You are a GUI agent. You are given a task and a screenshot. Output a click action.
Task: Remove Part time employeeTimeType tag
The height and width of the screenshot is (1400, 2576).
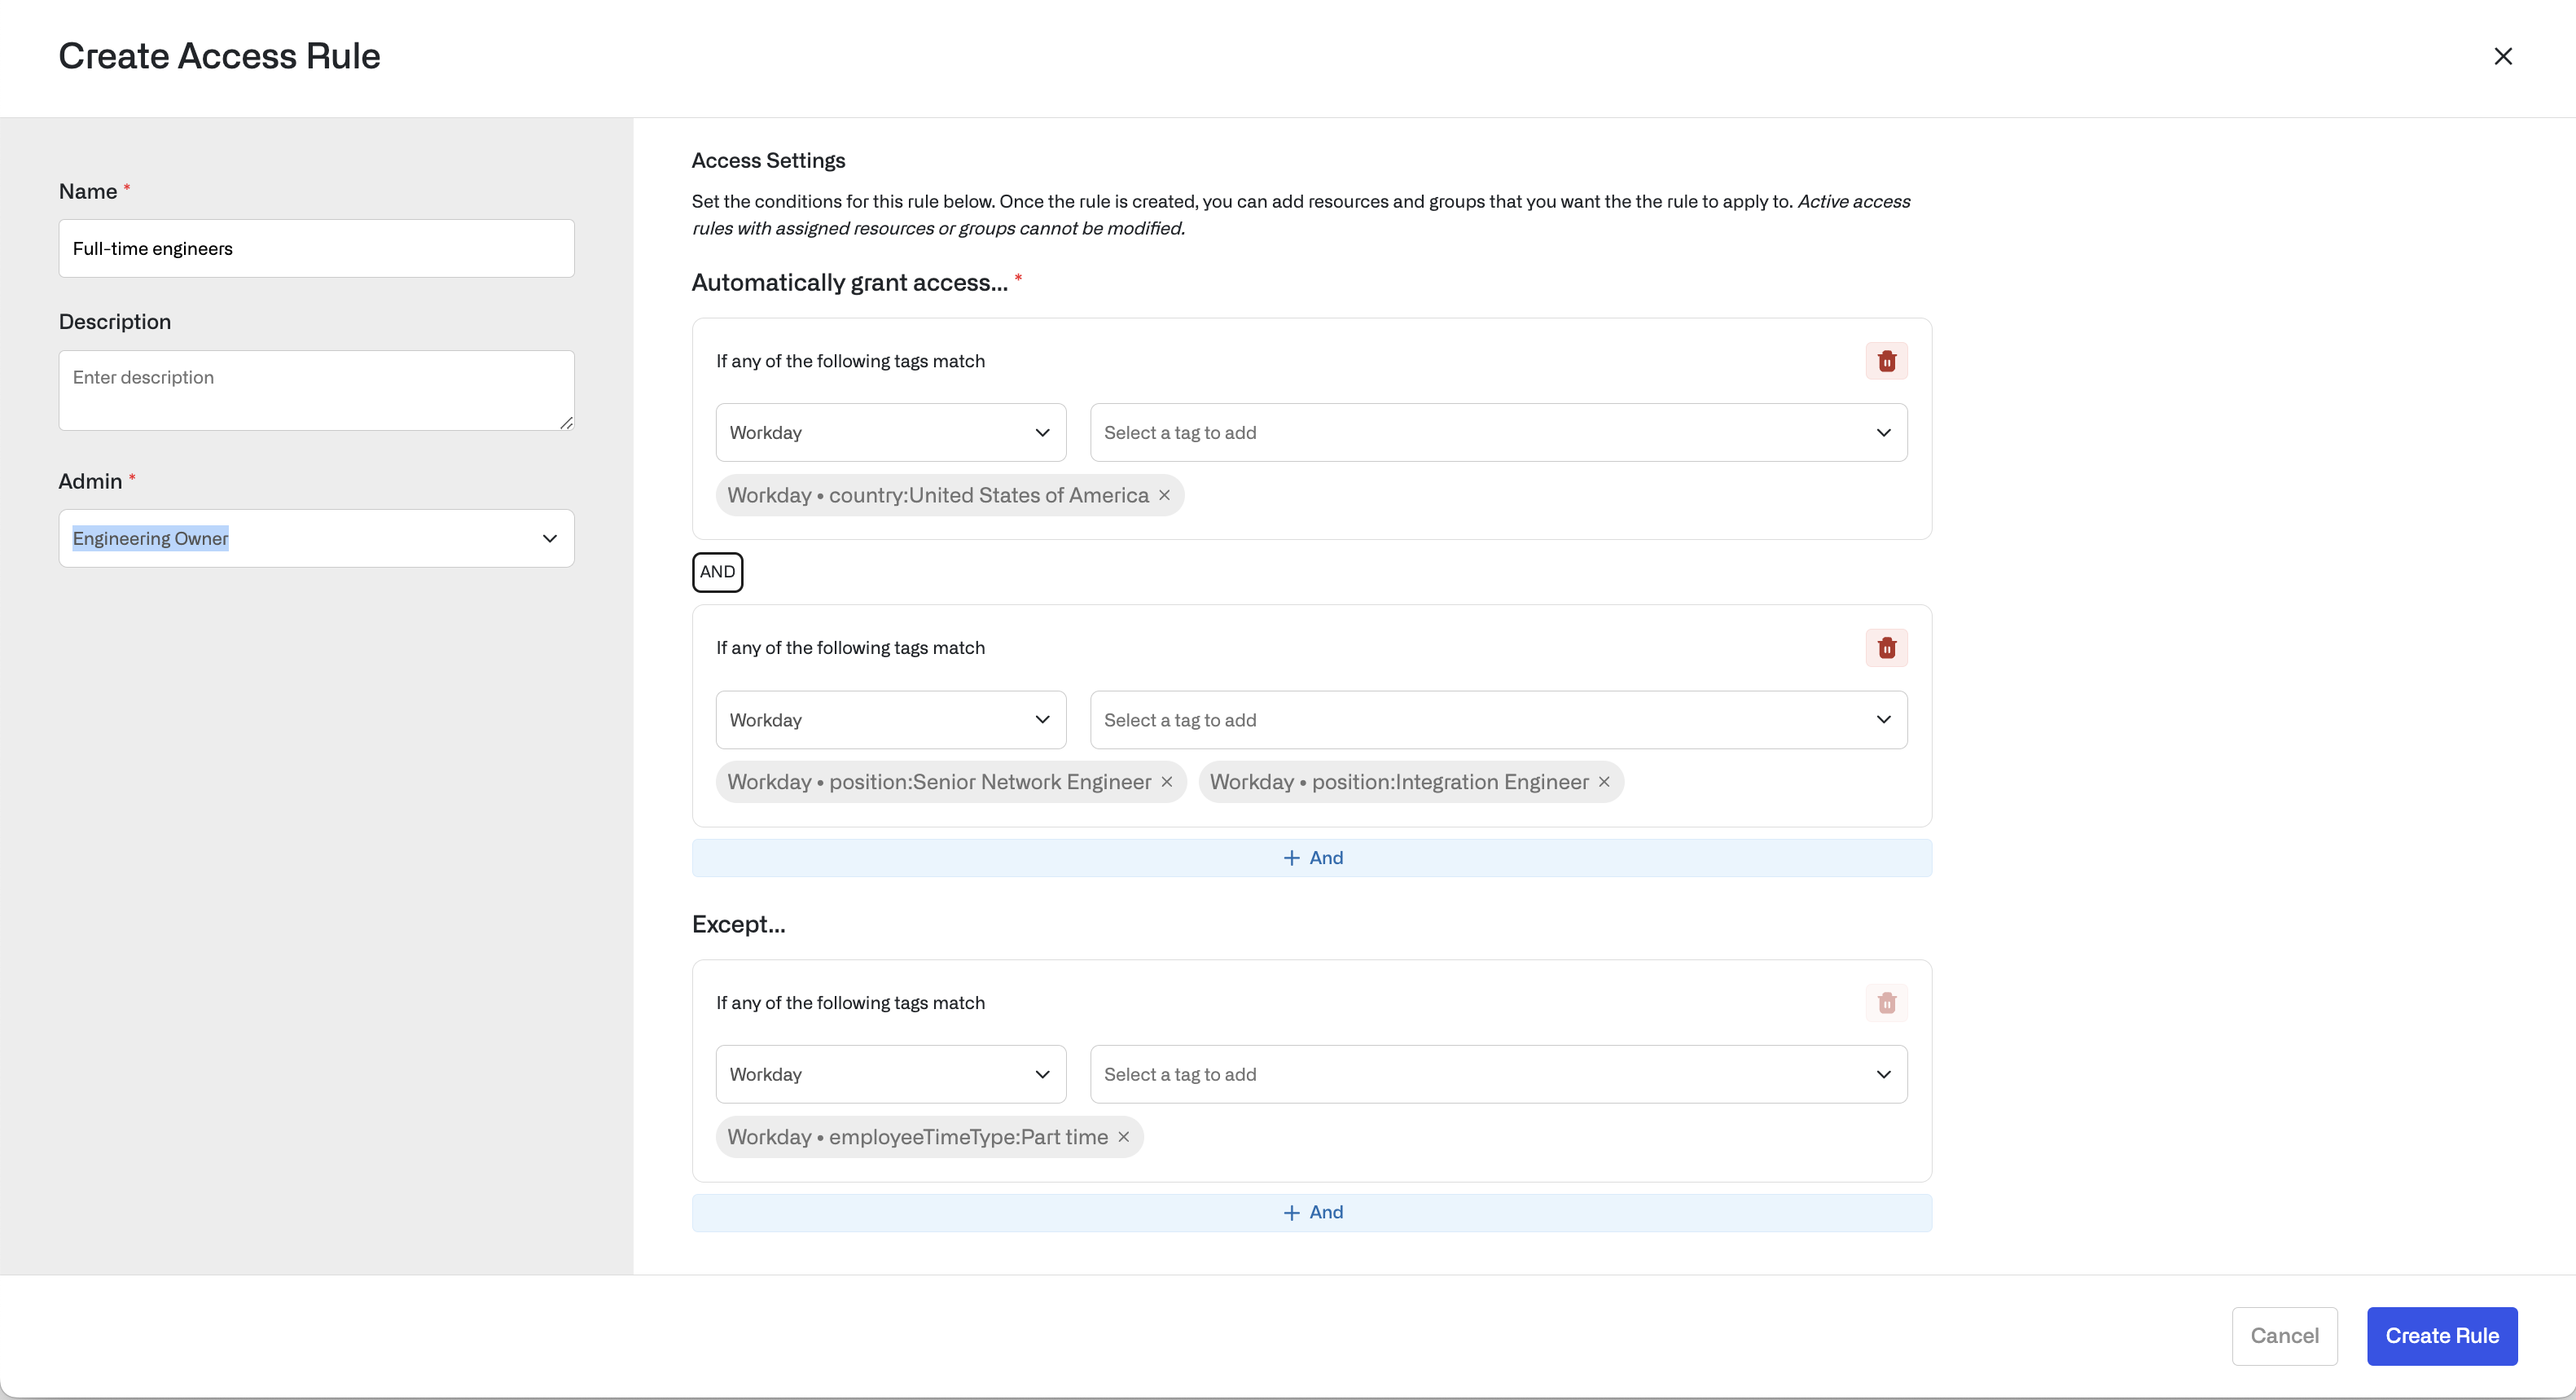click(x=1123, y=1137)
